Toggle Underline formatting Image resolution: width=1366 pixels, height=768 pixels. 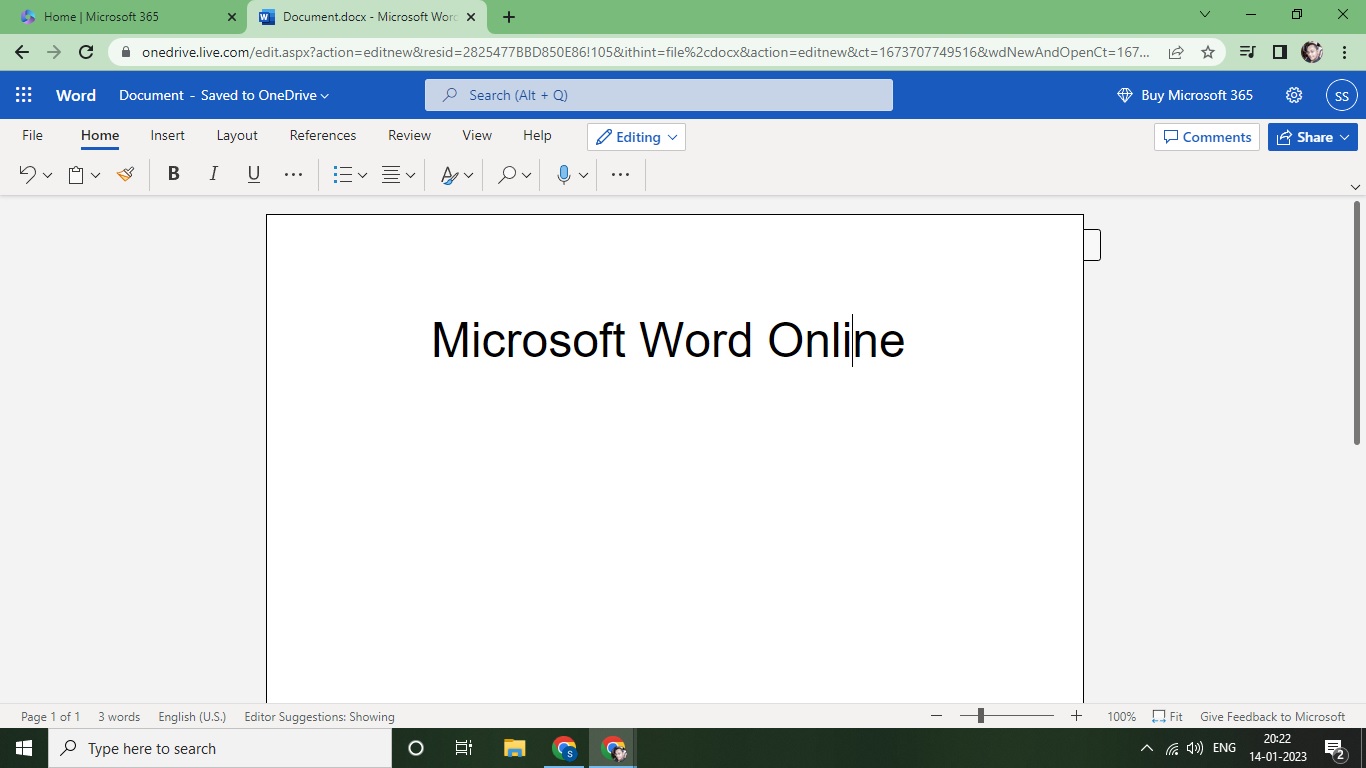[253, 174]
